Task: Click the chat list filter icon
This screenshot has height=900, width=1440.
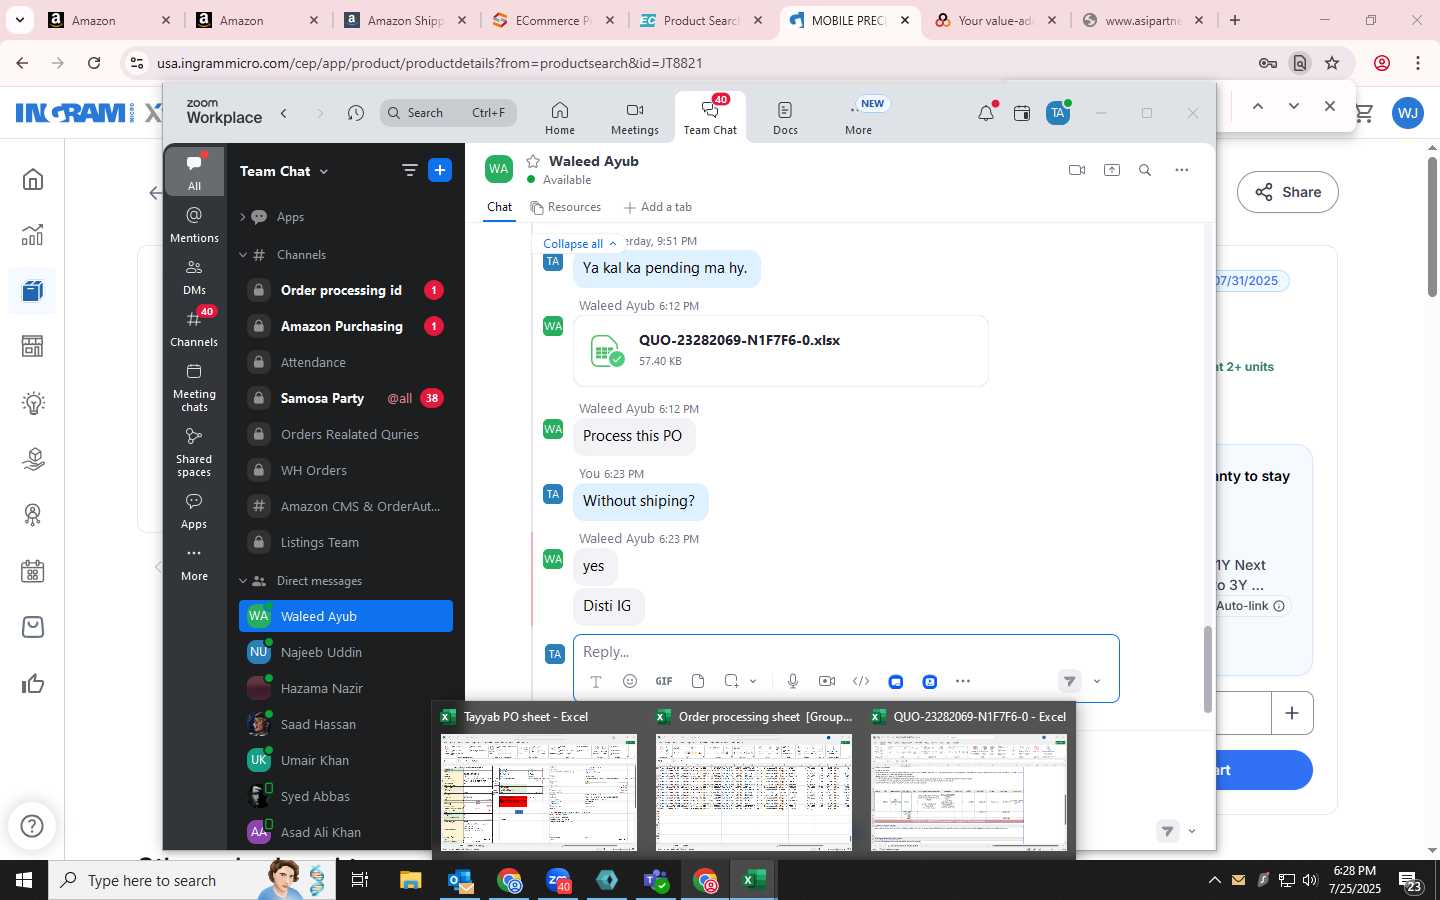Action: pos(409,170)
